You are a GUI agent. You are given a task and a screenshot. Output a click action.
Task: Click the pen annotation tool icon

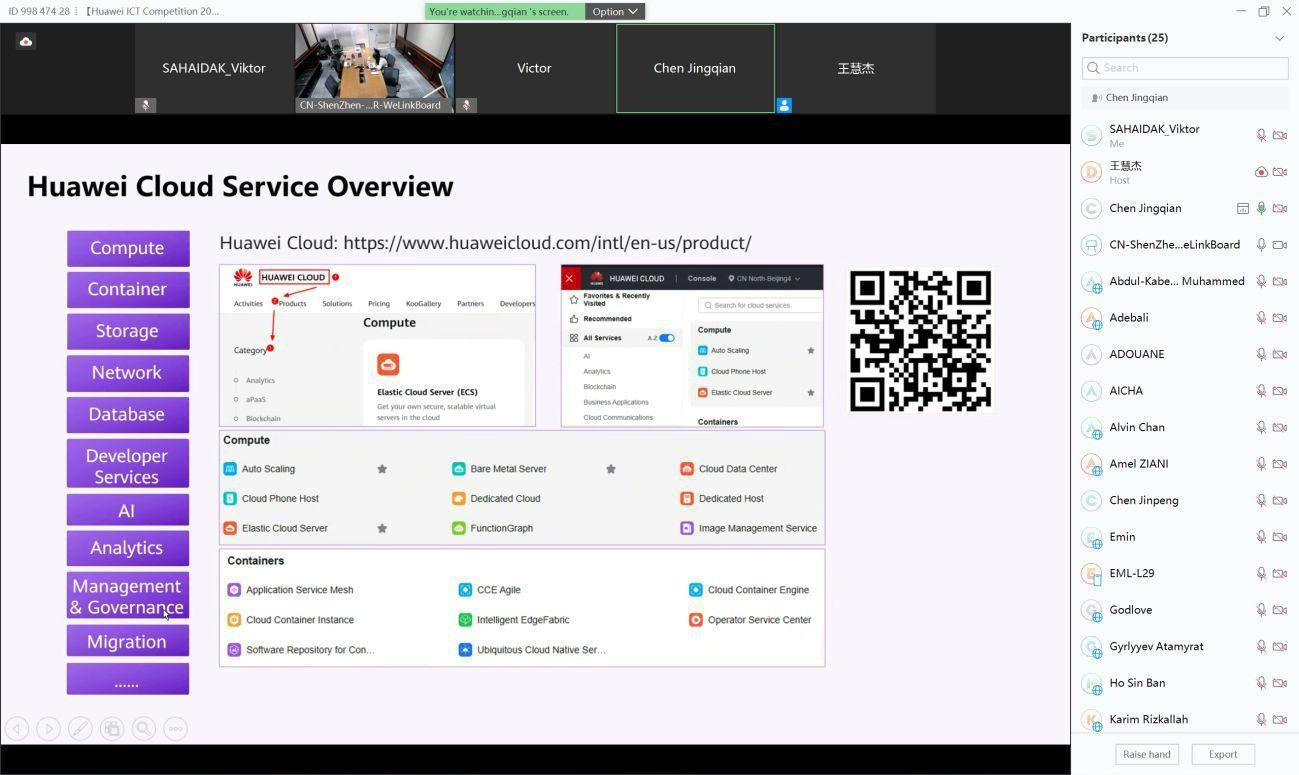point(80,729)
